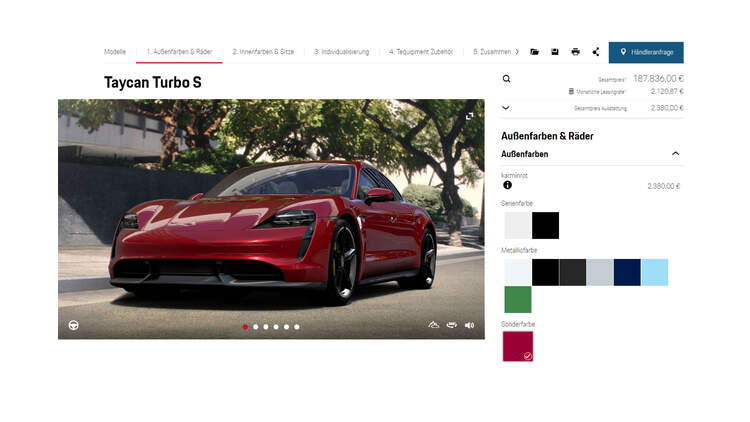Screen dimensions: 750x422
Task: Open the 5. Zusammenfassung tab
Action: point(492,52)
